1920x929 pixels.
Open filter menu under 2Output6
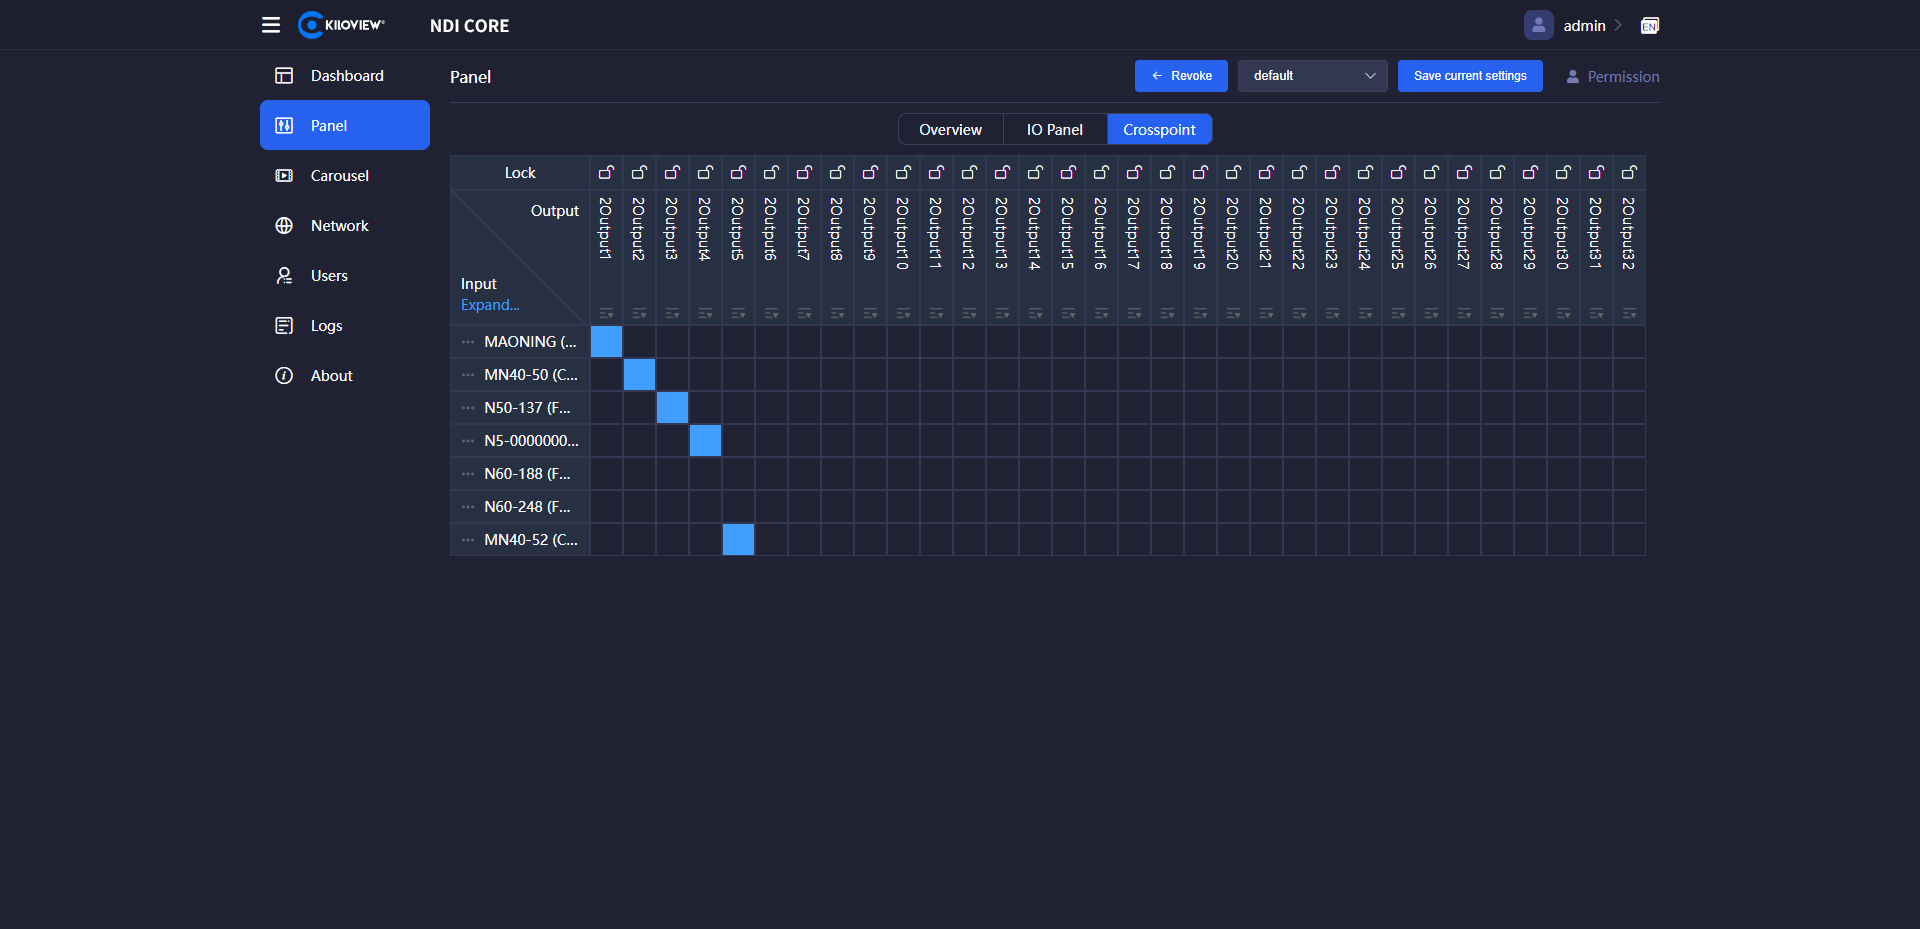point(771,314)
